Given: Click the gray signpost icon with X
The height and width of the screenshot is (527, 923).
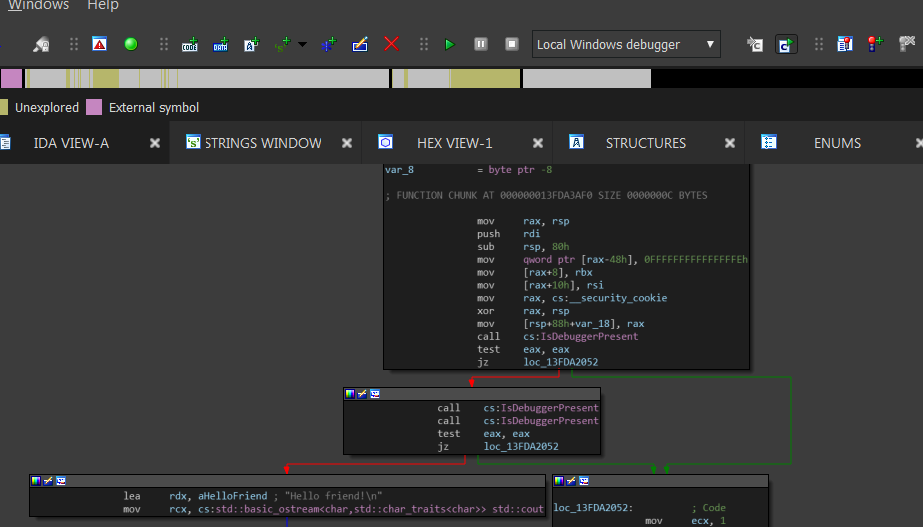Looking at the screenshot, I should tap(907, 44).
